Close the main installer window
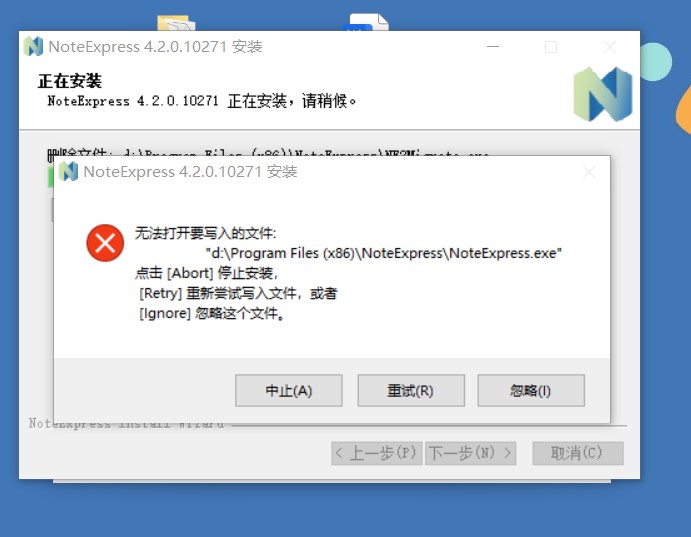This screenshot has height=537, width=691. click(x=610, y=47)
